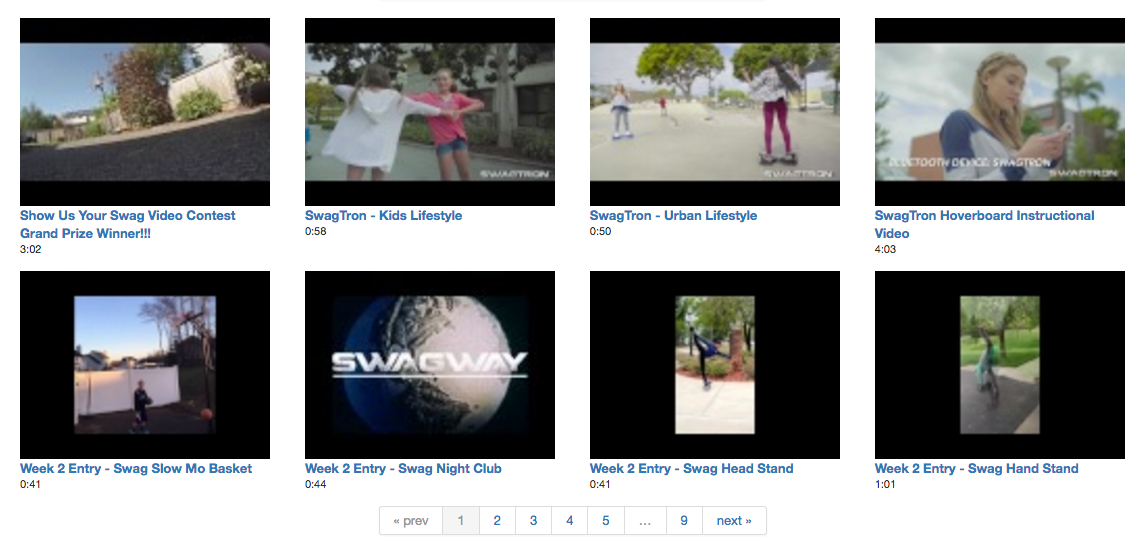This screenshot has height=550, width=1144.
Task: Go to page 5 of videos
Action: point(606,521)
